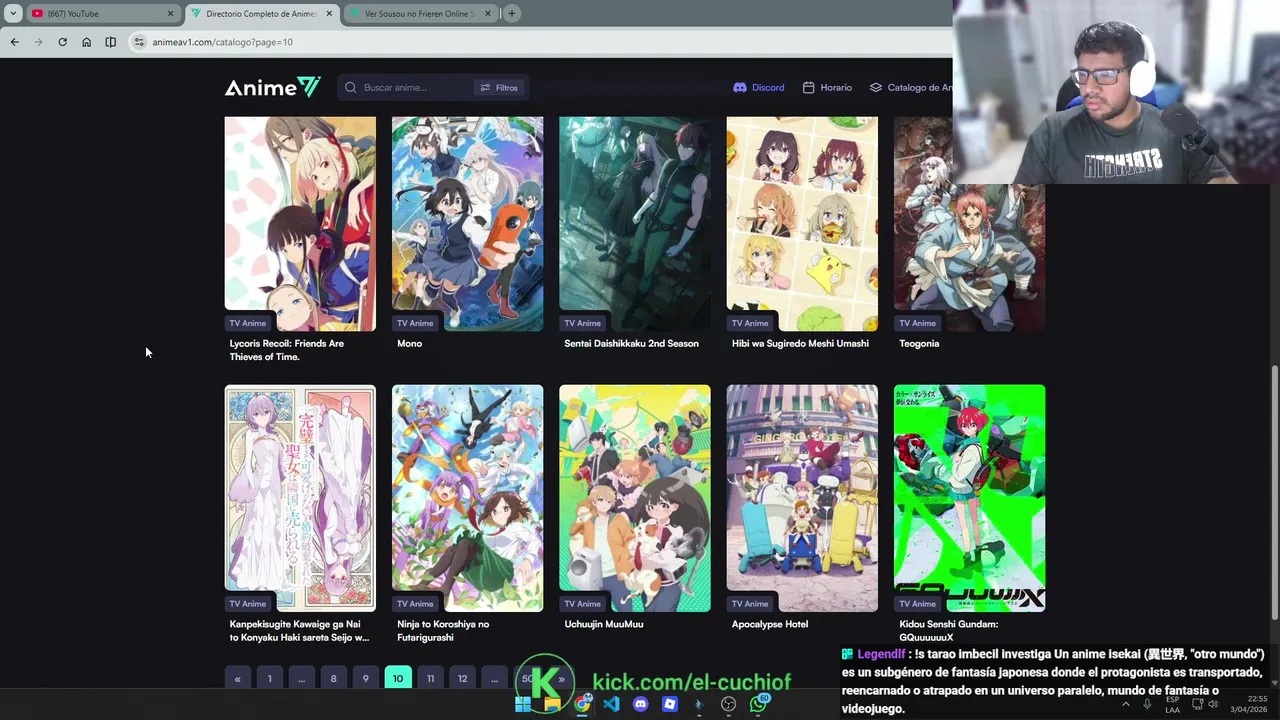
Task: Expand the tab search dropdown
Action: pos(13,13)
